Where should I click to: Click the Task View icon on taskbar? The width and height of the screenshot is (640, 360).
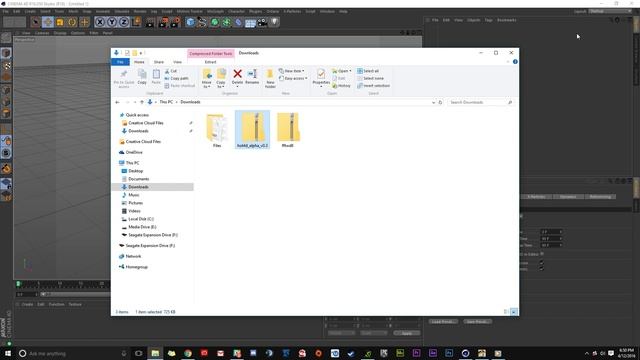coord(138,353)
